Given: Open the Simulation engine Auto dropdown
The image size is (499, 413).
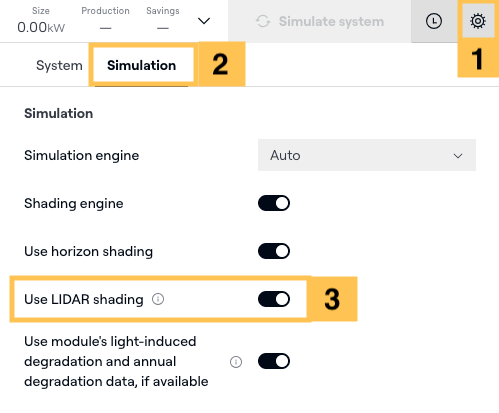Looking at the screenshot, I should click(x=367, y=155).
